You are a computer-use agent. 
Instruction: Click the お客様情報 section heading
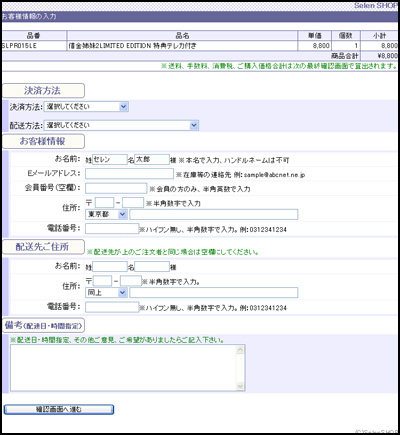(43, 141)
